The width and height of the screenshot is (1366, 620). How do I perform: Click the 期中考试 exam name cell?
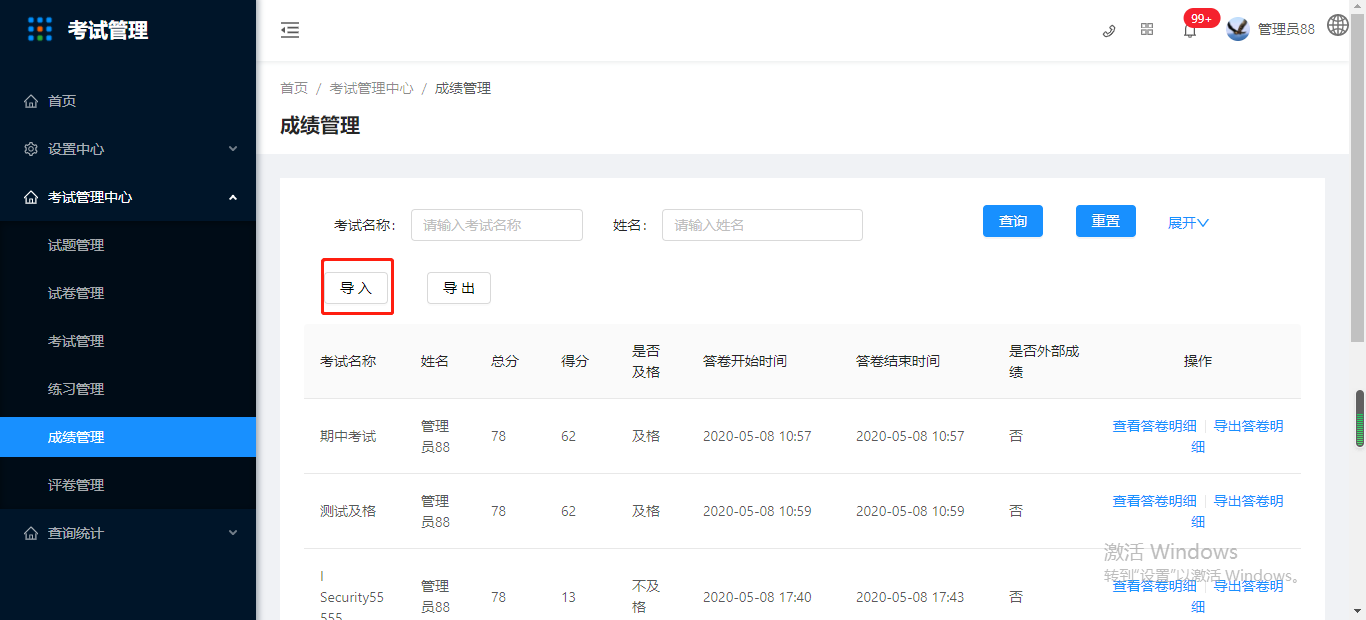click(x=348, y=436)
